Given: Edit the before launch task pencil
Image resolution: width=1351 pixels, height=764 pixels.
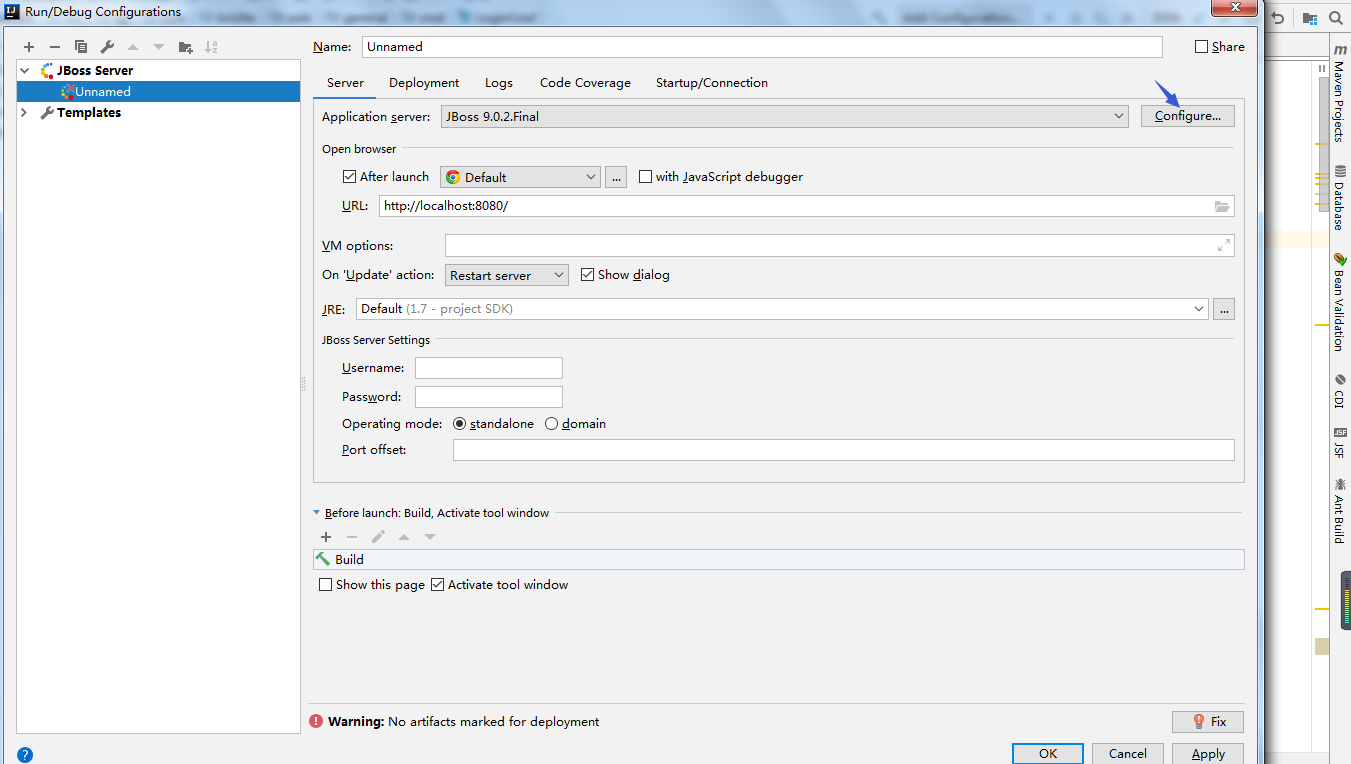Looking at the screenshot, I should tap(378, 537).
